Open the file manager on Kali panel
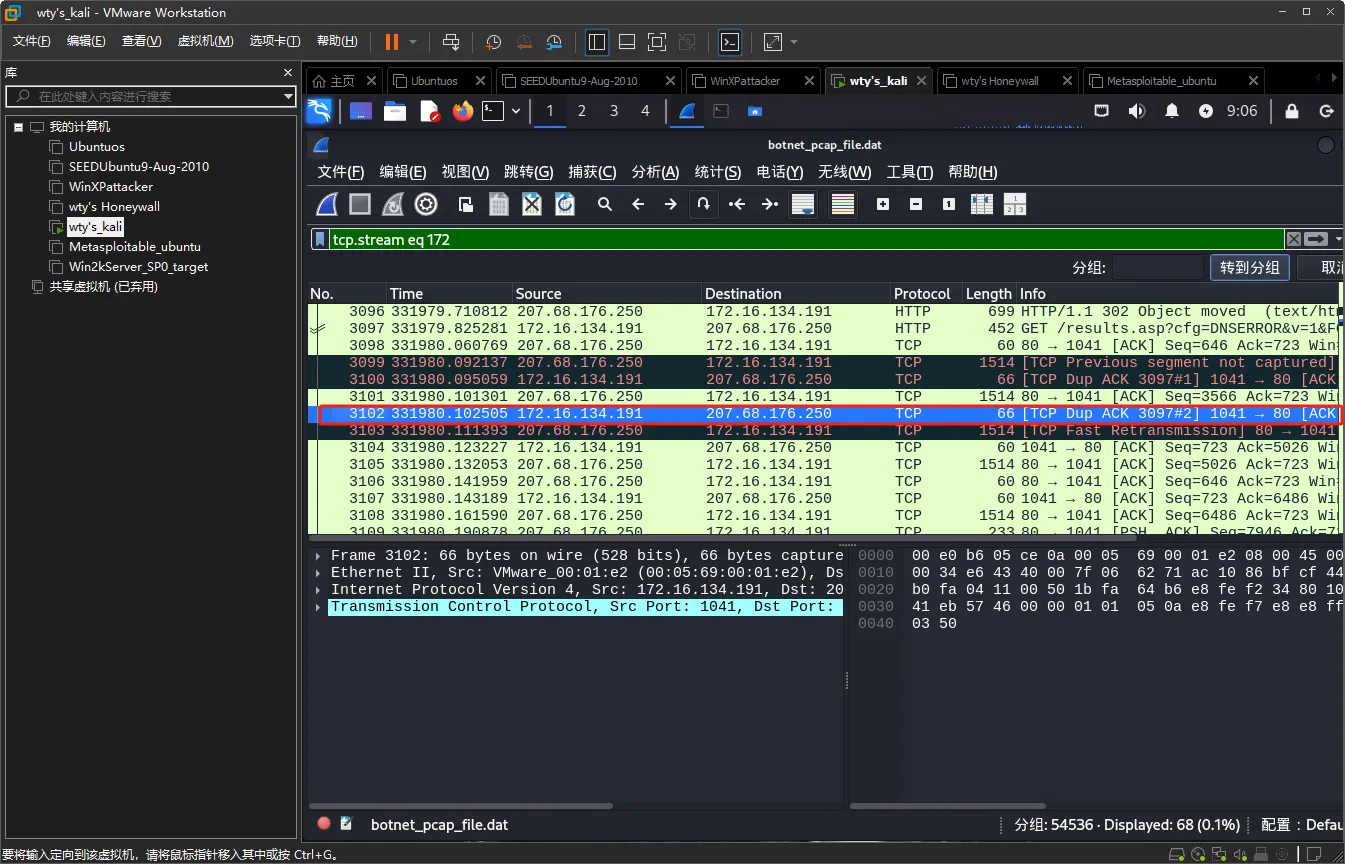 [395, 111]
